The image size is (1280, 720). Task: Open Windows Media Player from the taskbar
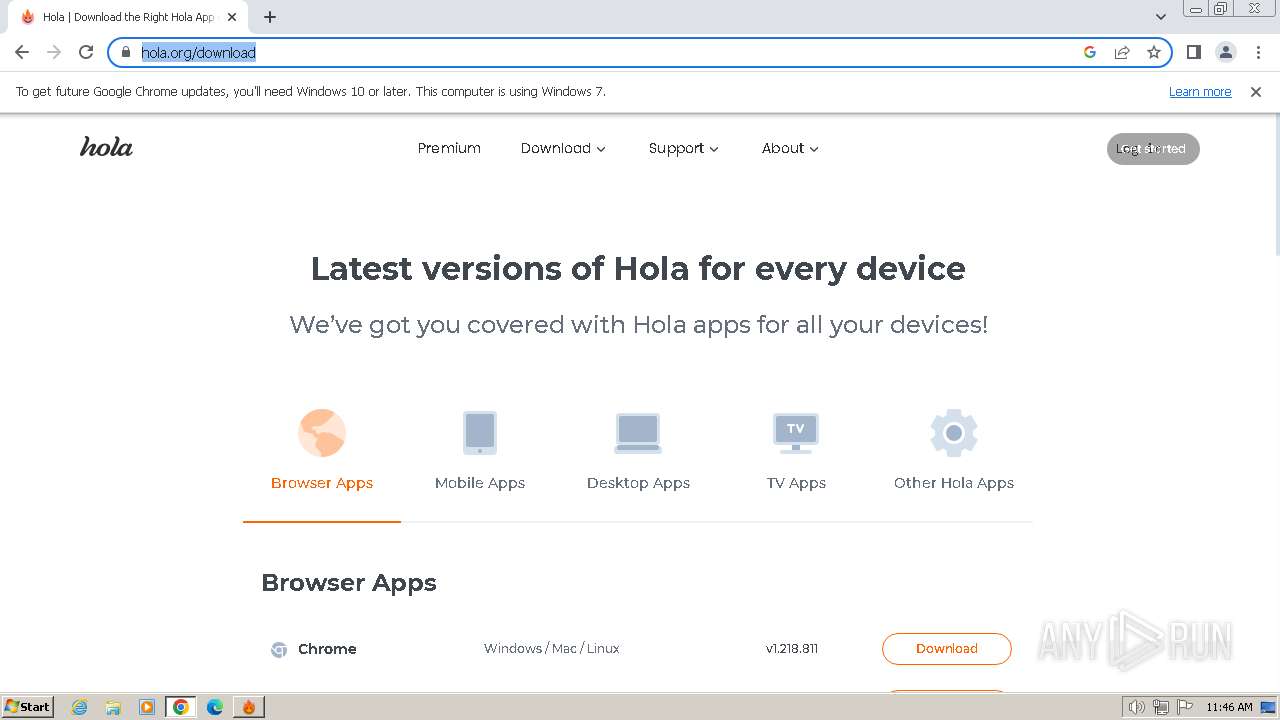(147, 707)
